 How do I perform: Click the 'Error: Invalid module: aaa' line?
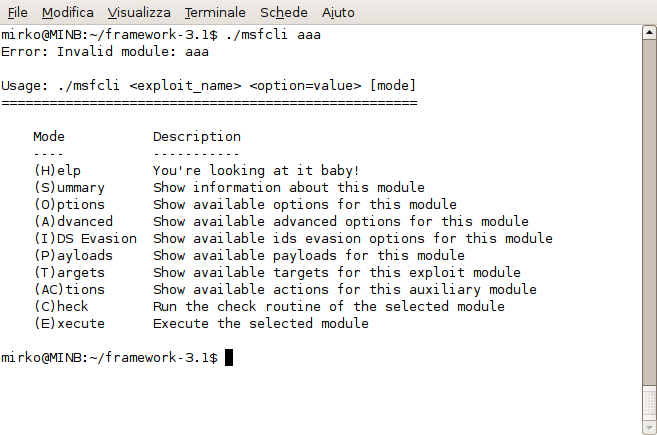[x=105, y=52]
